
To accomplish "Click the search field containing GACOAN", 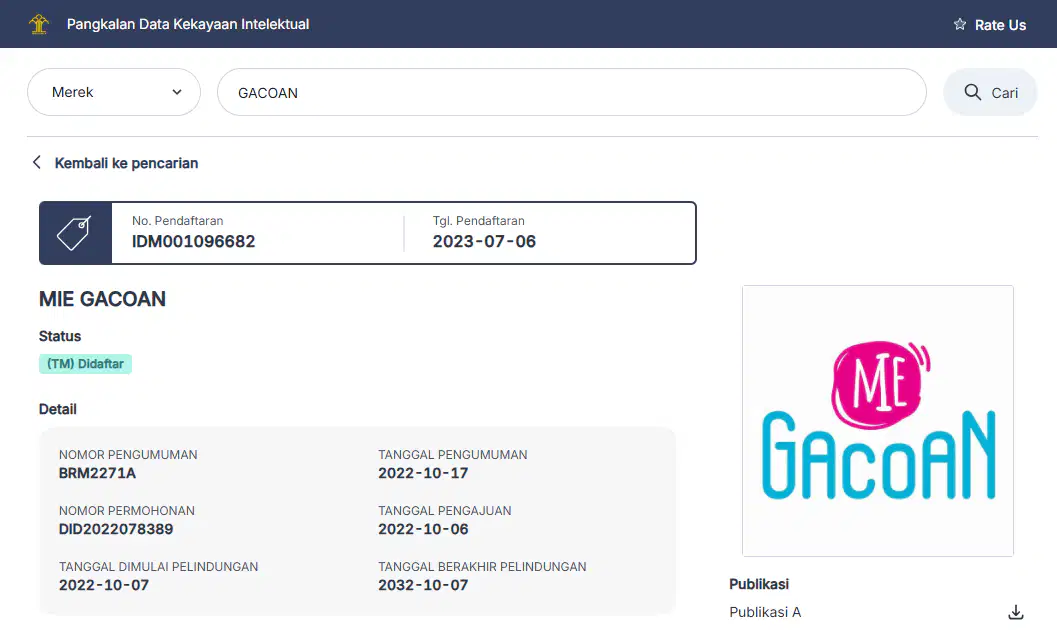I will (572, 92).
